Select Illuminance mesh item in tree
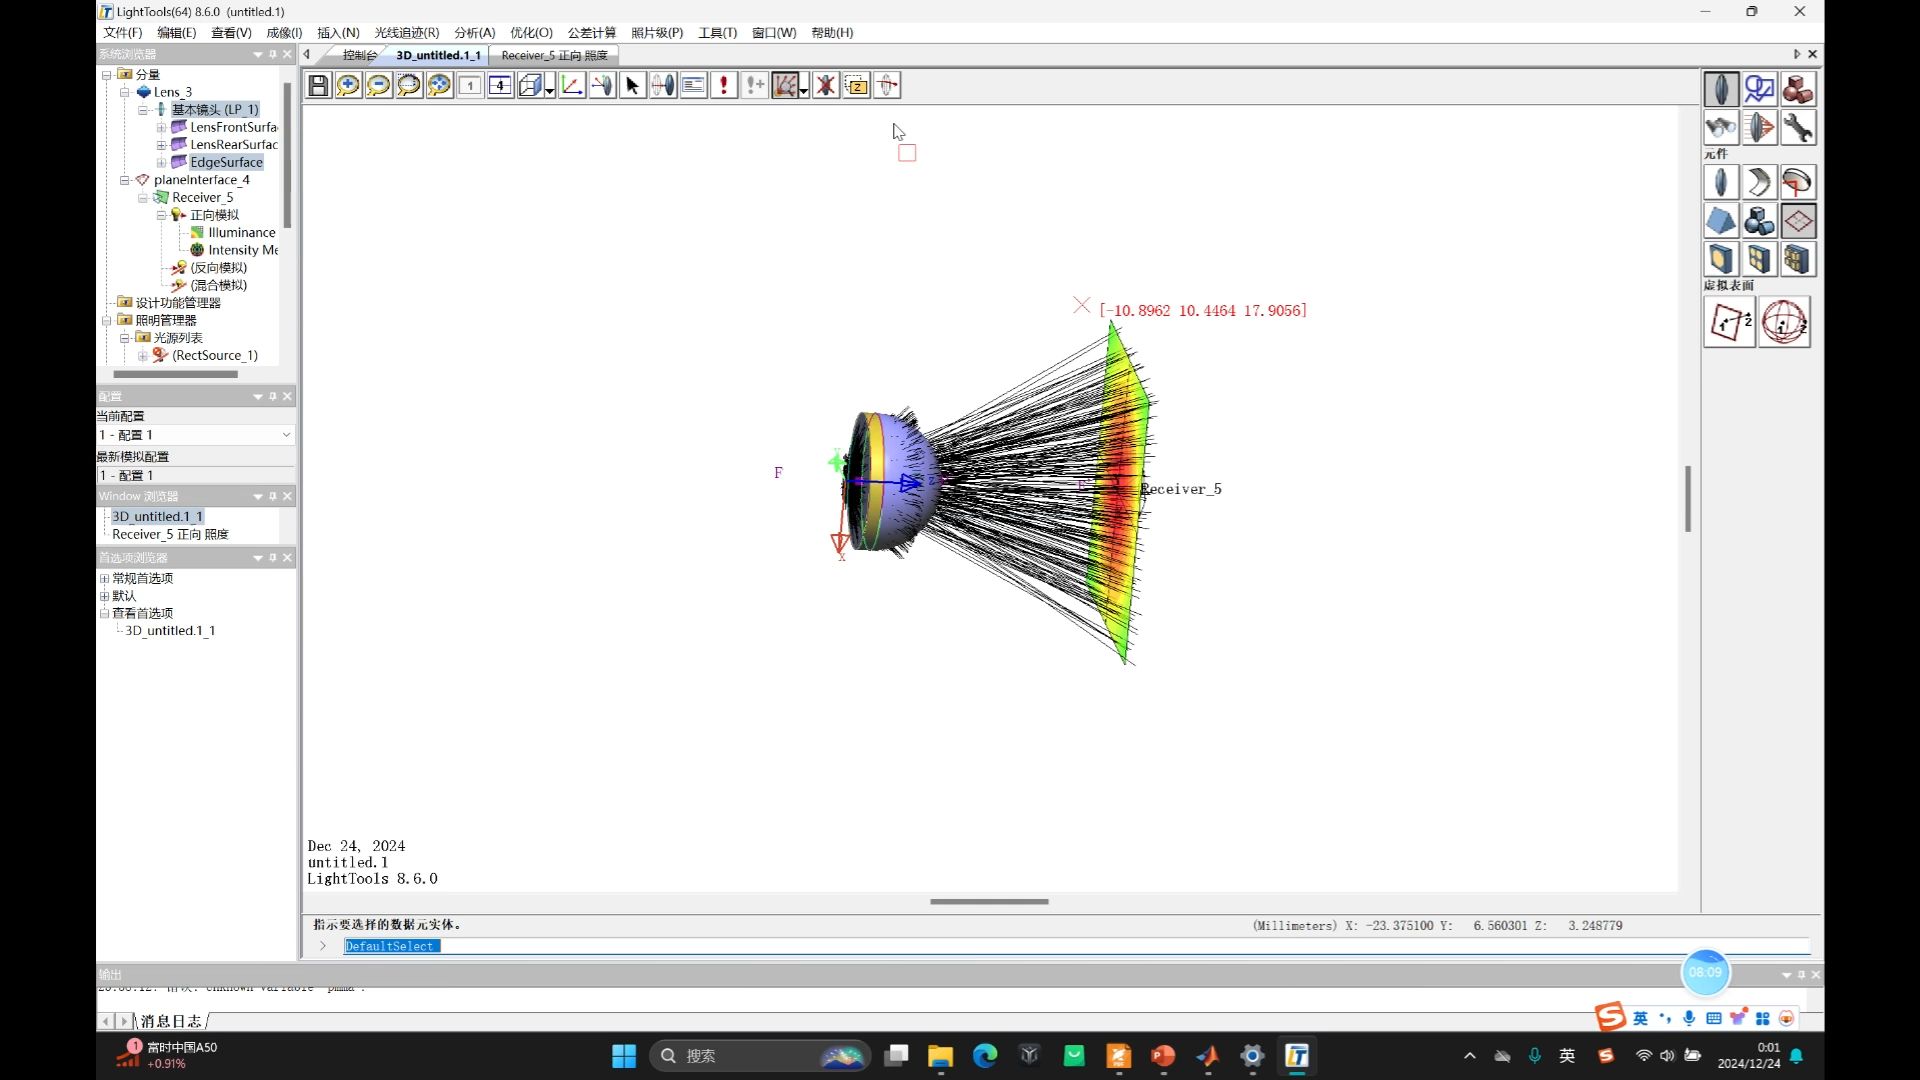 pyautogui.click(x=241, y=232)
